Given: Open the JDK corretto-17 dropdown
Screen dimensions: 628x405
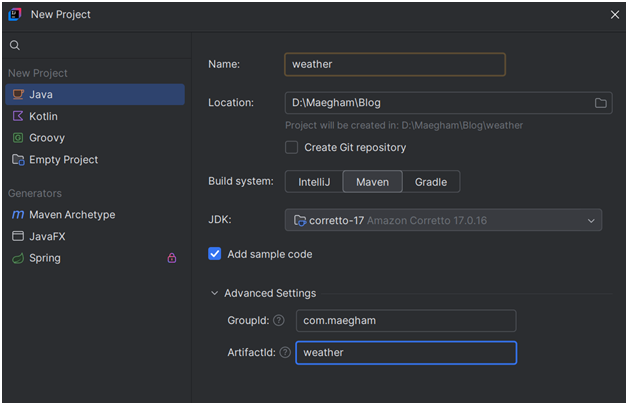Looking at the screenshot, I should (x=444, y=220).
